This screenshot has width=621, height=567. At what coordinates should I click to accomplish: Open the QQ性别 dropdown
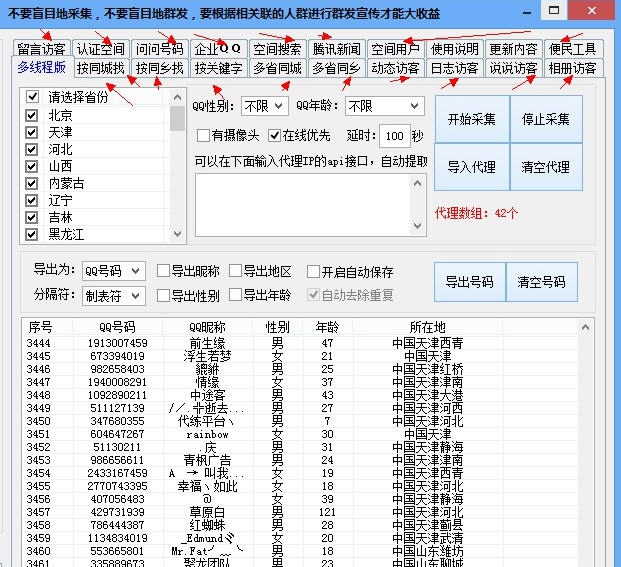(x=265, y=106)
